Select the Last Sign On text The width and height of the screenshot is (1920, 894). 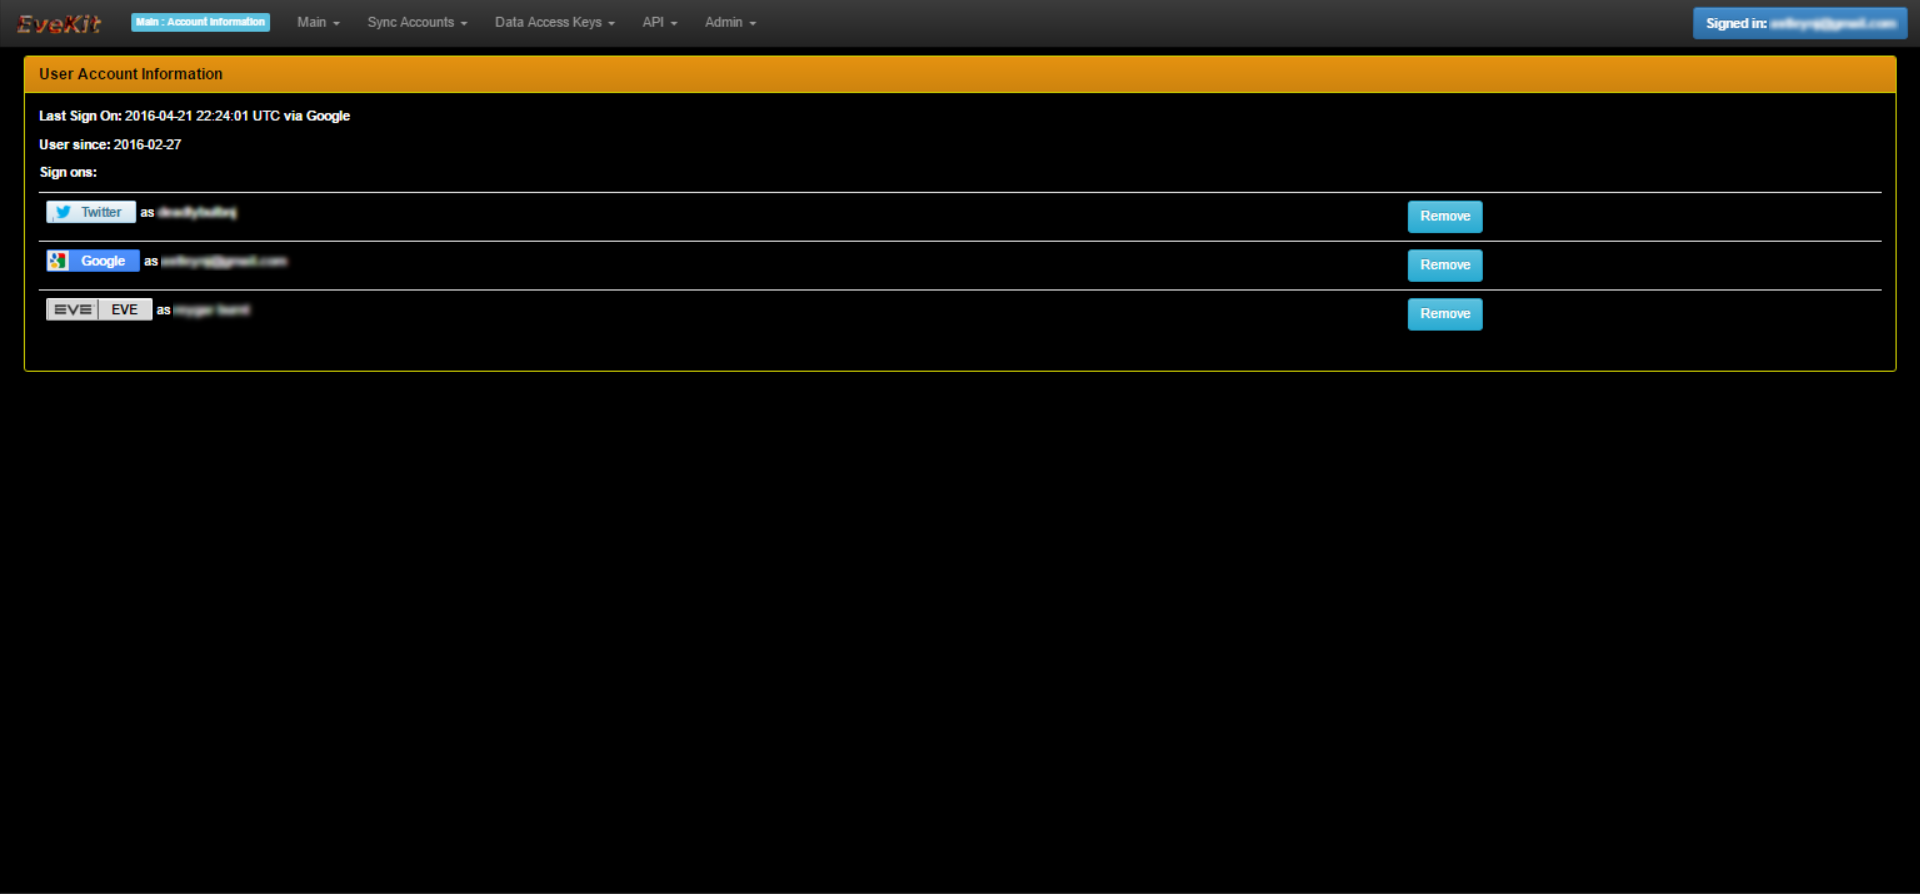(194, 116)
